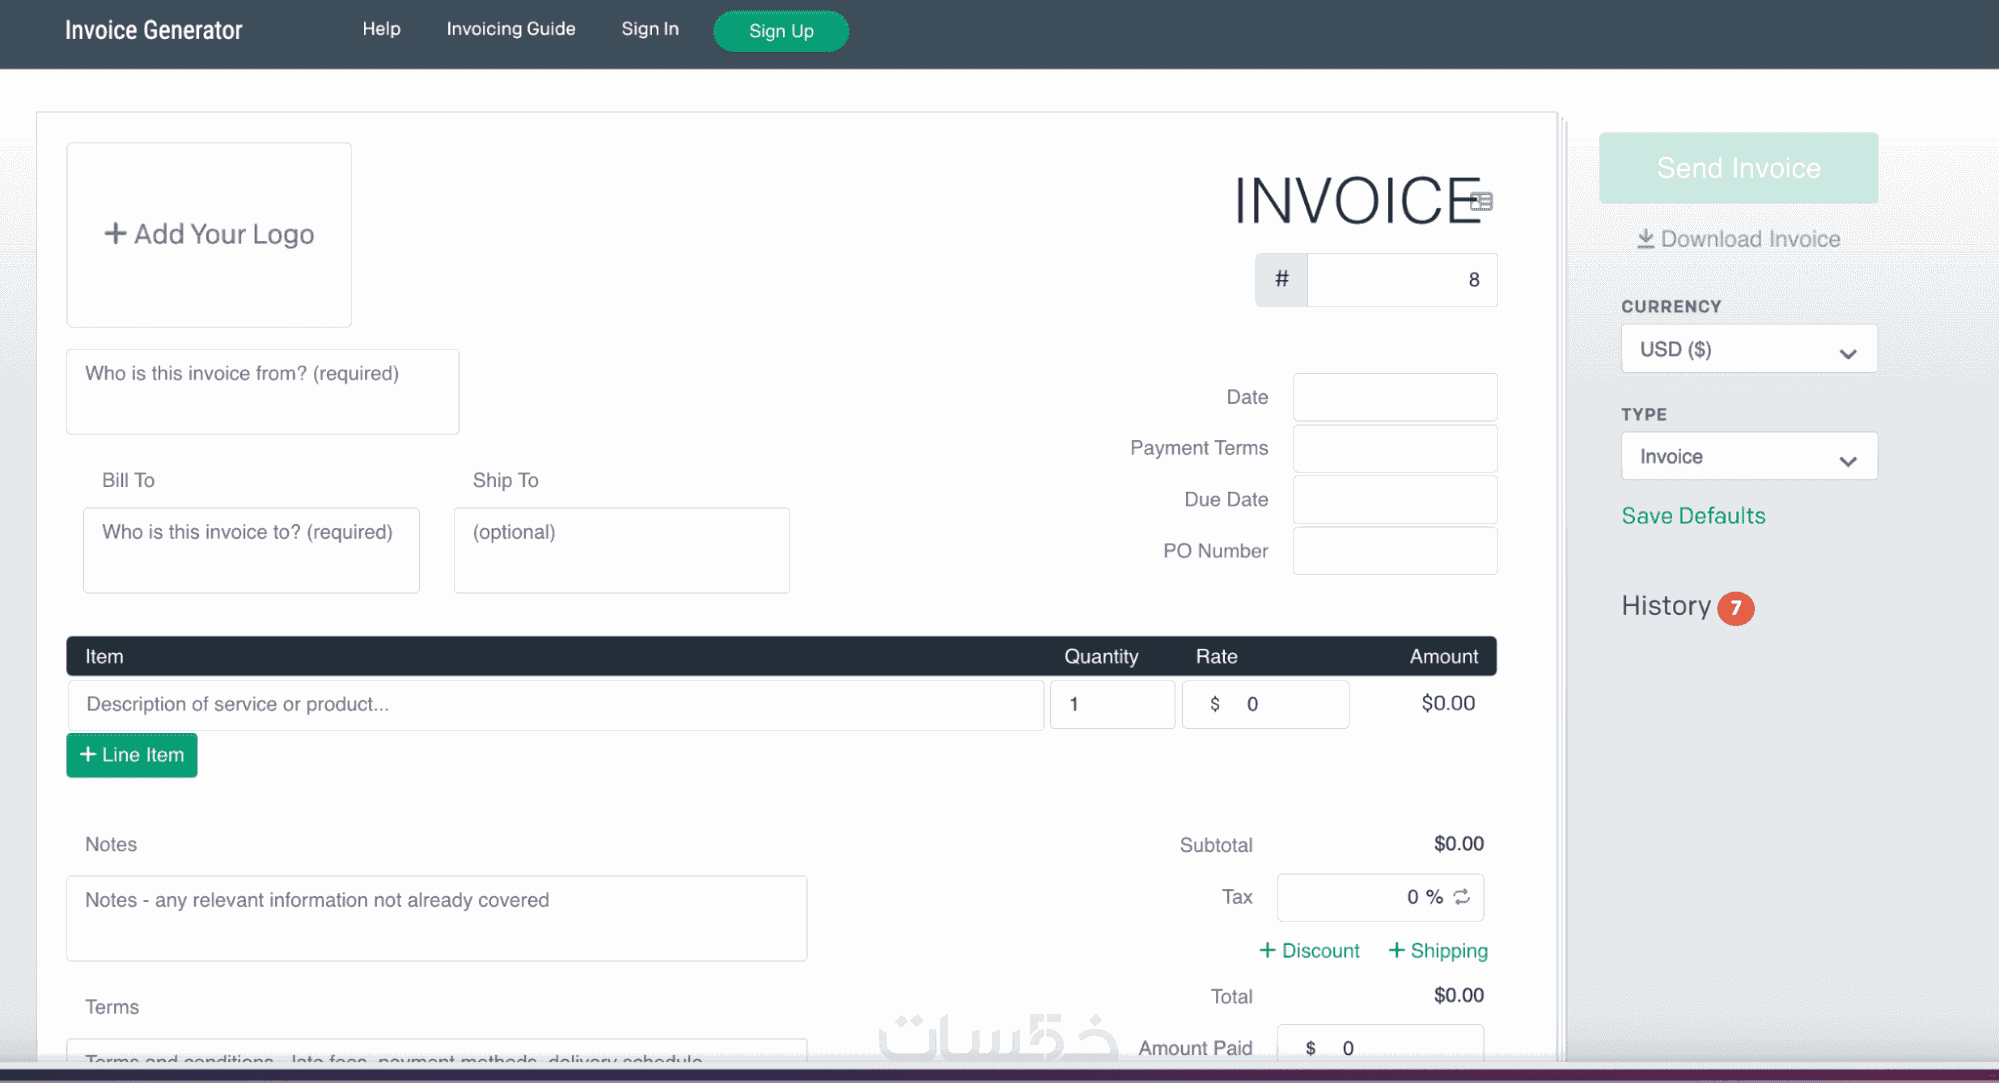The width and height of the screenshot is (1999, 1084).
Task: Open the Payment Terms field
Action: click(x=1394, y=449)
